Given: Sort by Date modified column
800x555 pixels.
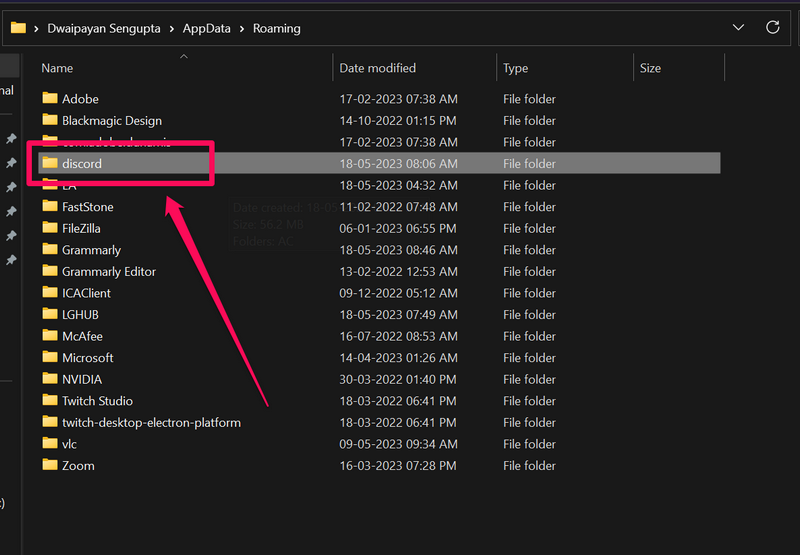Looking at the screenshot, I should tap(377, 68).
